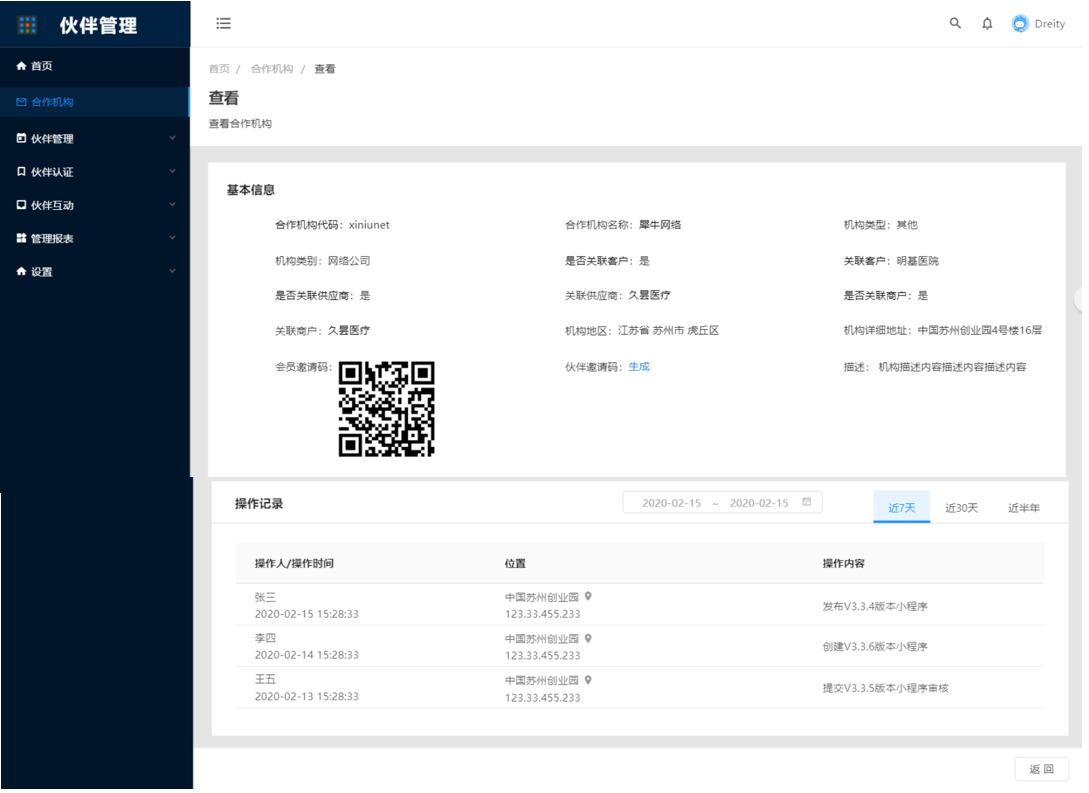Click the 生成 partner invite code link

(639, 367)
